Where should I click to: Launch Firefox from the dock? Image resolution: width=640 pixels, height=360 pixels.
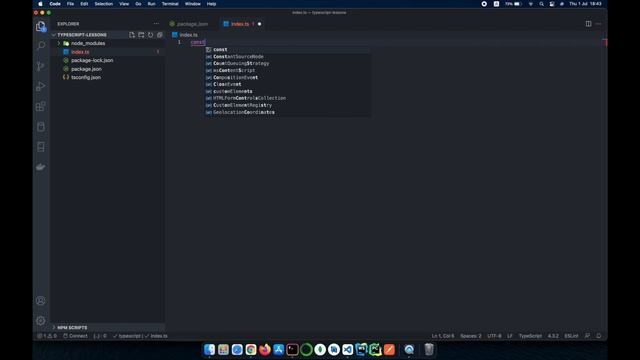pyautogui.click(x=265, y=349)
